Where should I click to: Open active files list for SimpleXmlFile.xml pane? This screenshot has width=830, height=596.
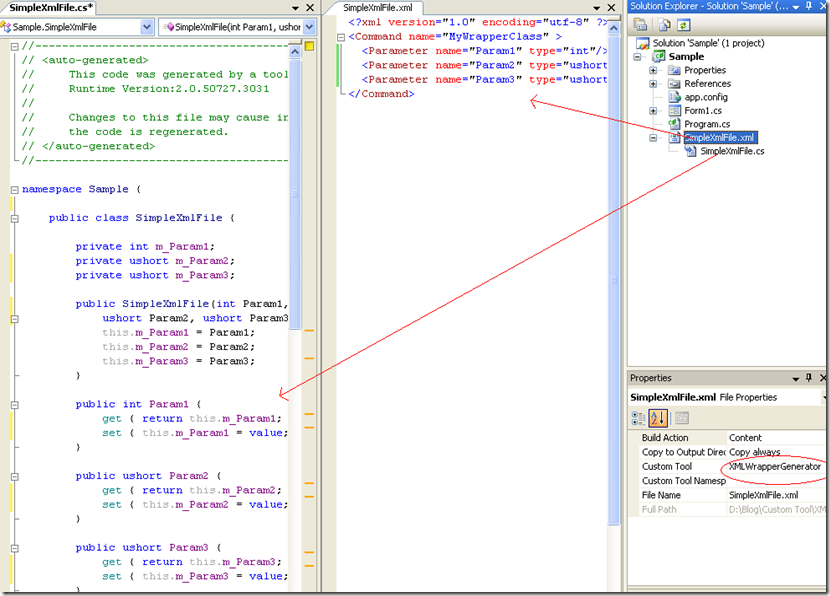click(597, 8)
